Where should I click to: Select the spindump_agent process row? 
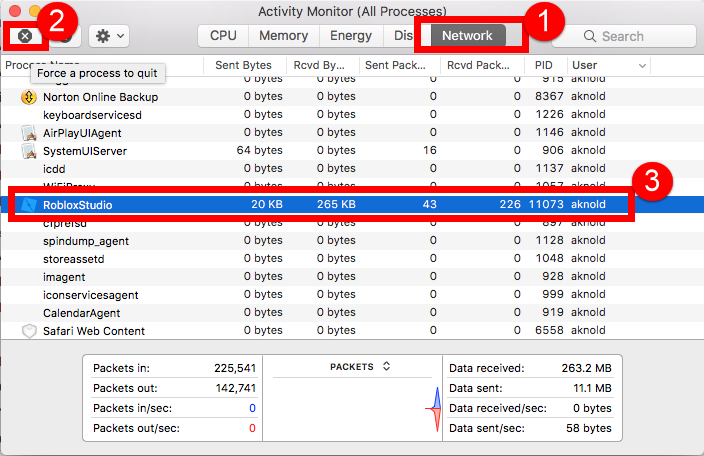pos(85,241)
